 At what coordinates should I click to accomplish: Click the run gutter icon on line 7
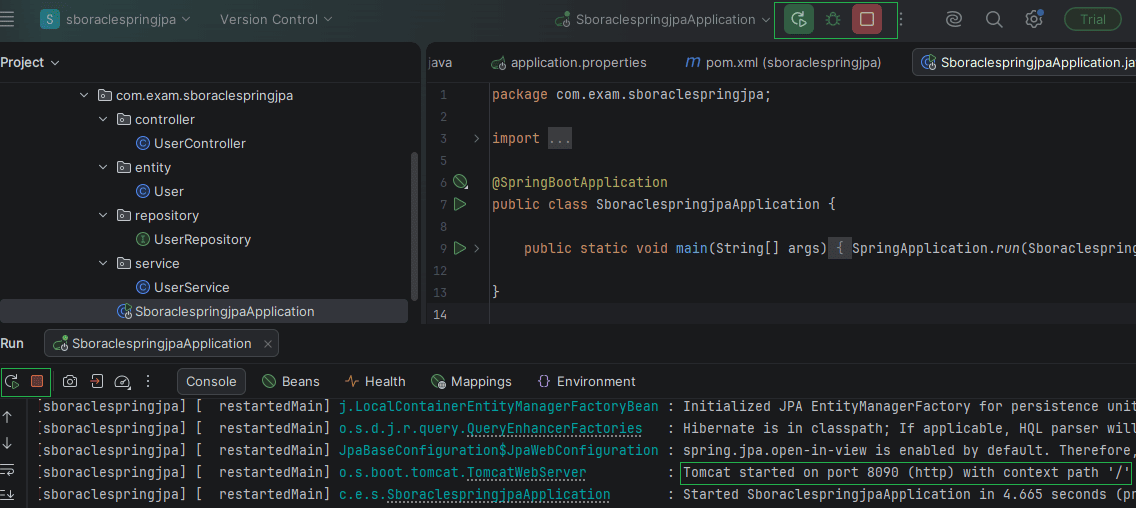459,204
